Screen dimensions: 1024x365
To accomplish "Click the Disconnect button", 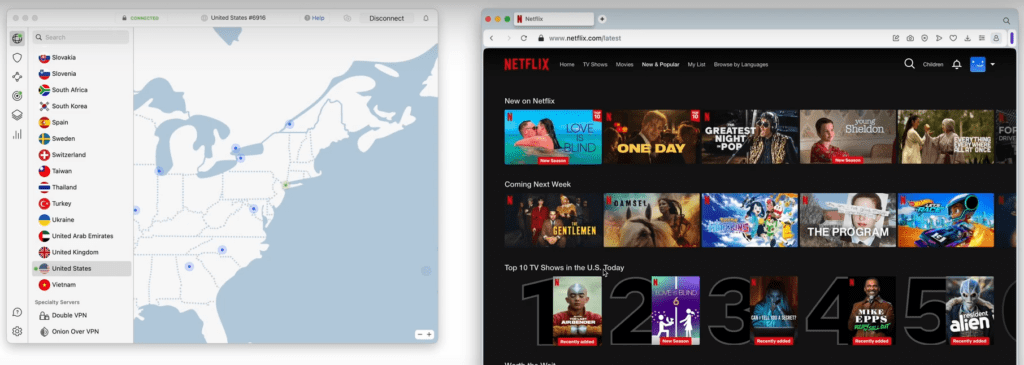I will (387, 18).
